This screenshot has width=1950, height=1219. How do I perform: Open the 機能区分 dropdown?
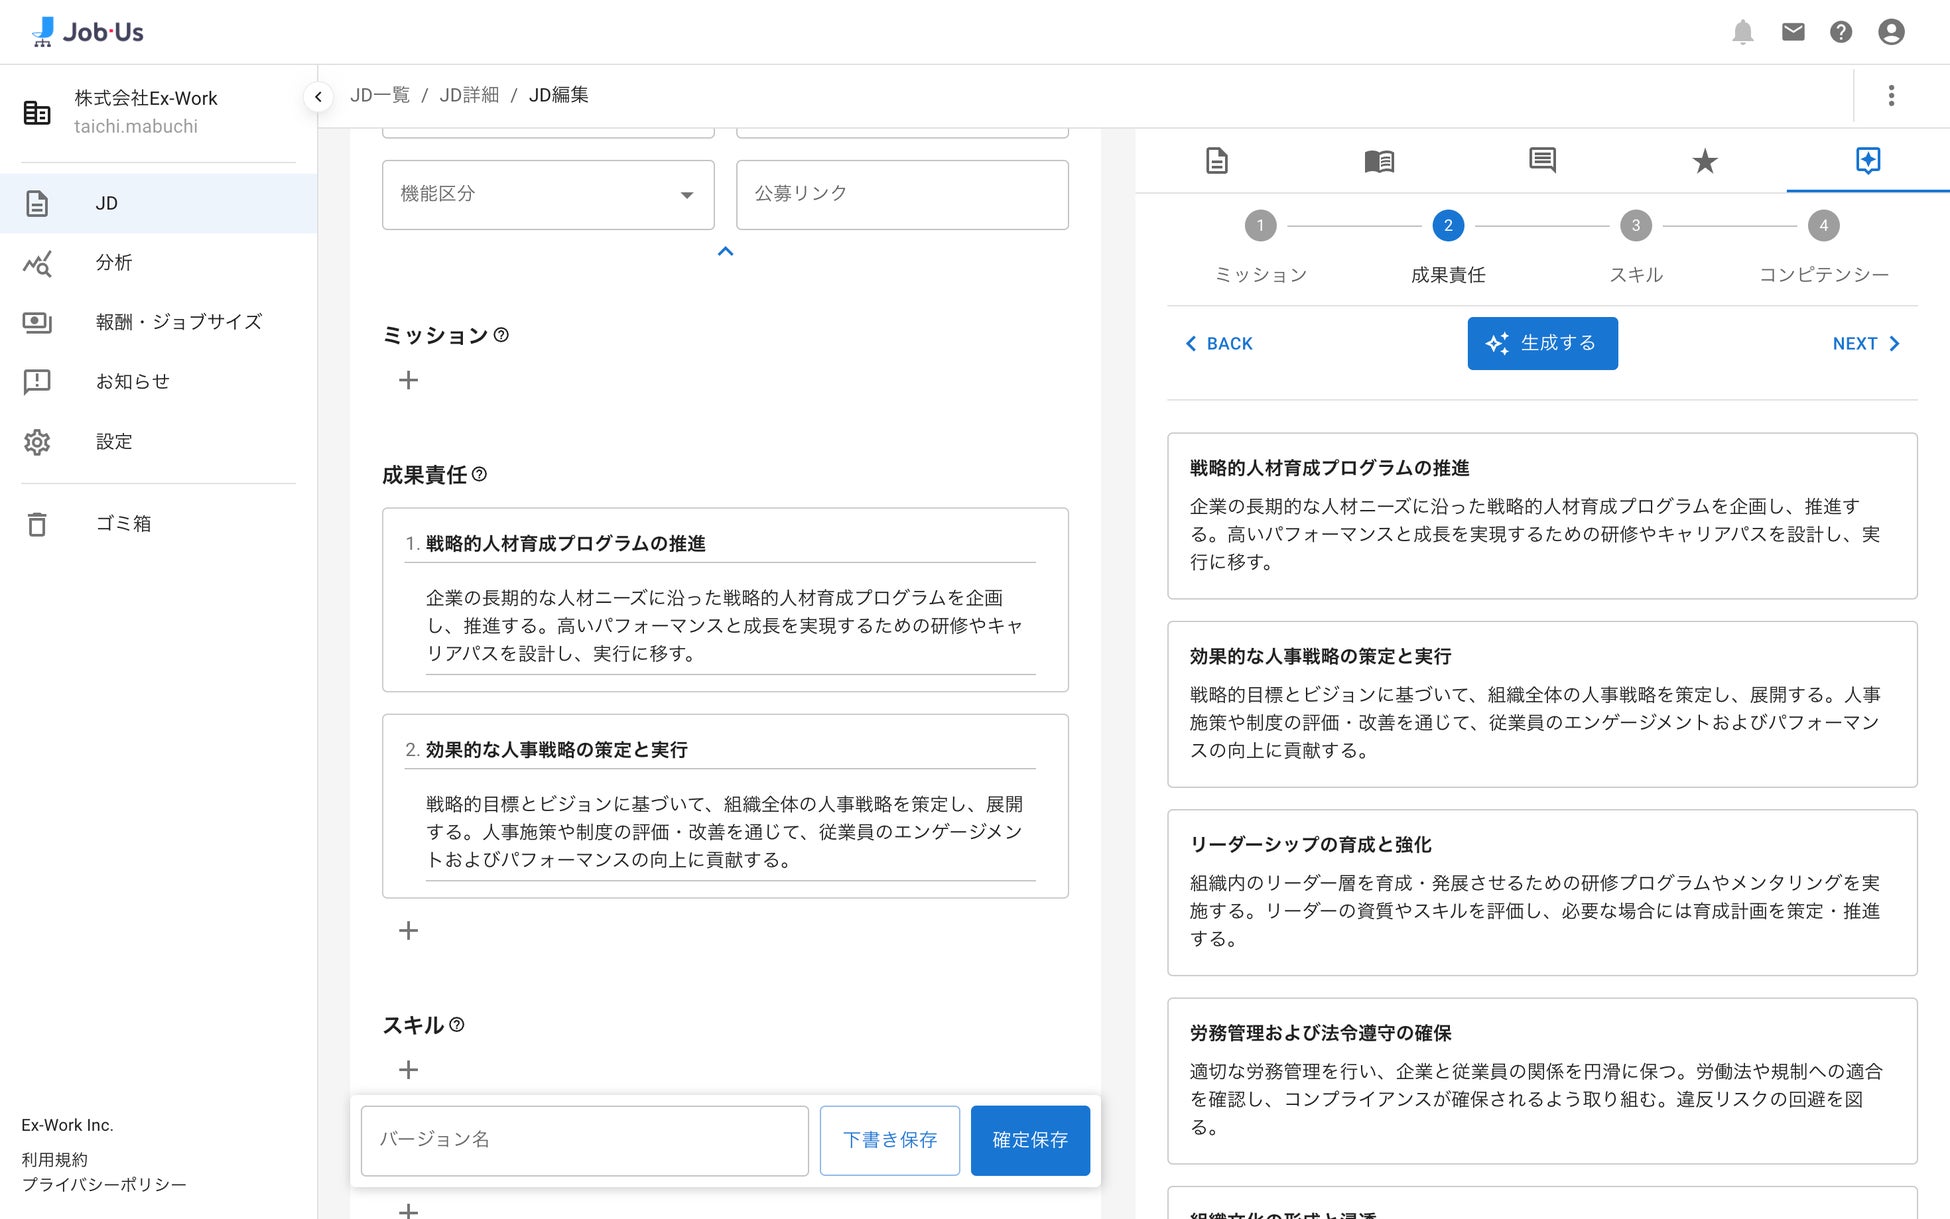[x=548, y=195]
